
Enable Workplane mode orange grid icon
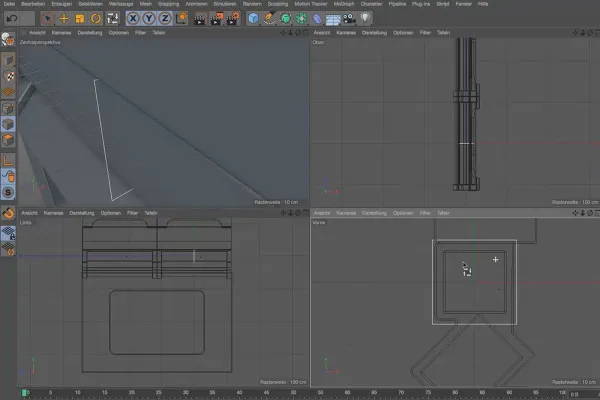coord(8,92)
